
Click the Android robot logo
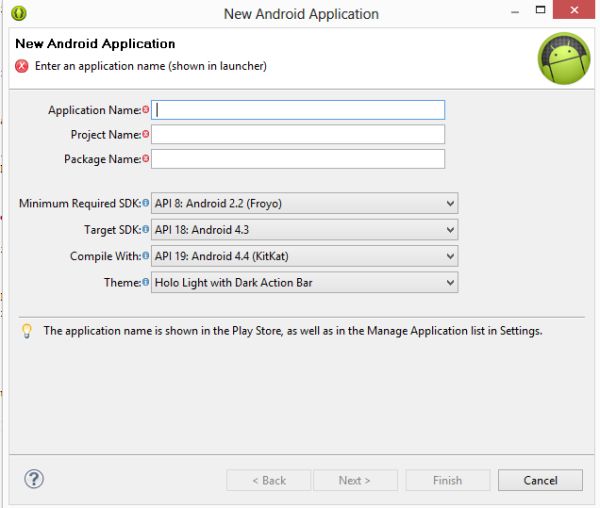tap(563, 59)
